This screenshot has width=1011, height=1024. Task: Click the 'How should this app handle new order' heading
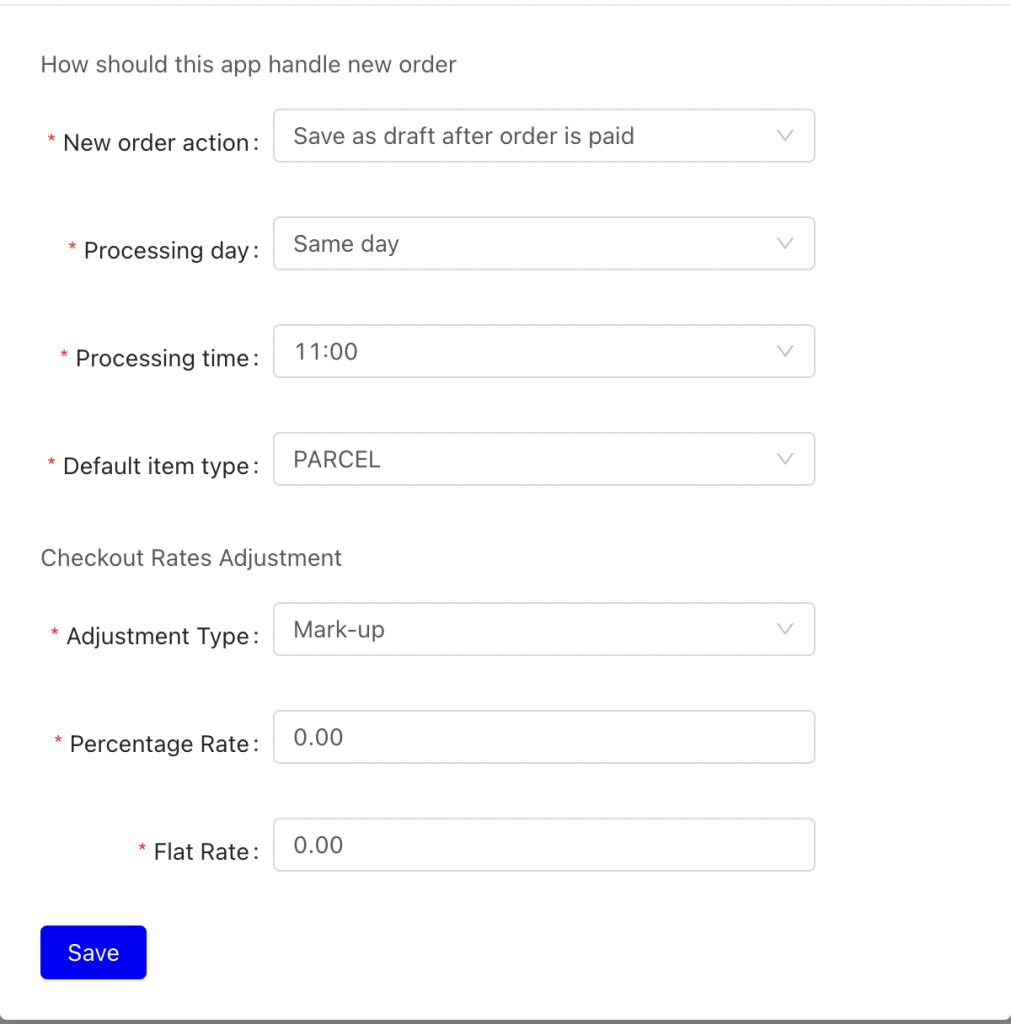(248, 65)
